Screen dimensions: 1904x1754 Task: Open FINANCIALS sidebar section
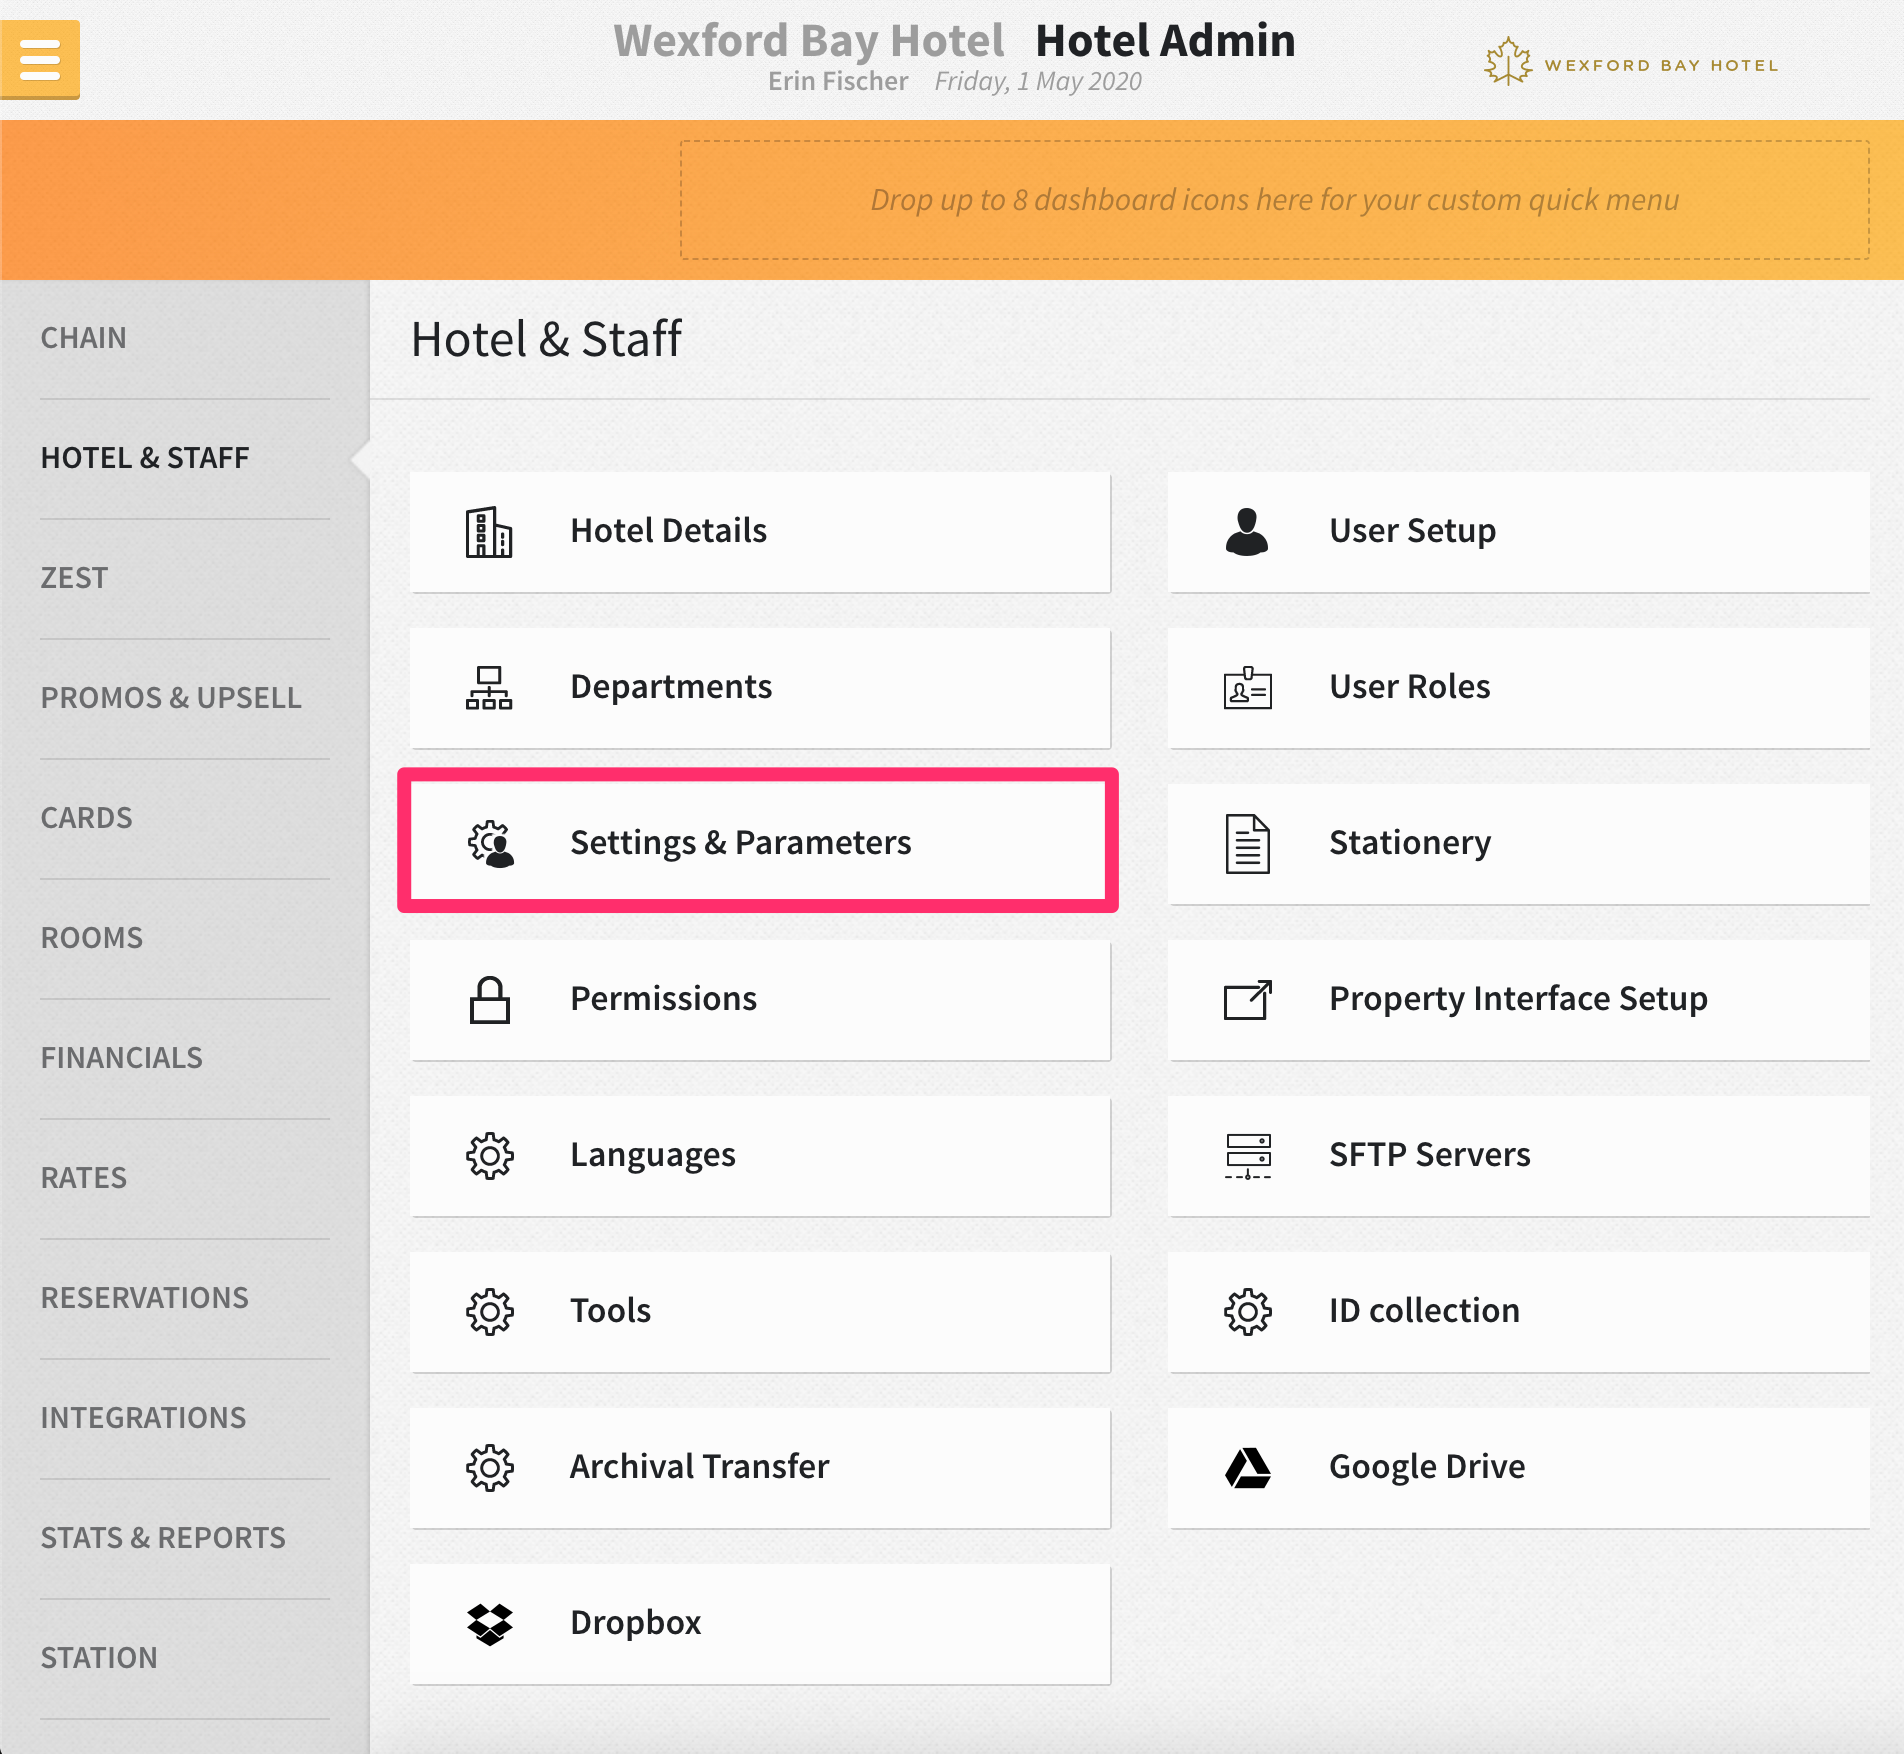122,1058
